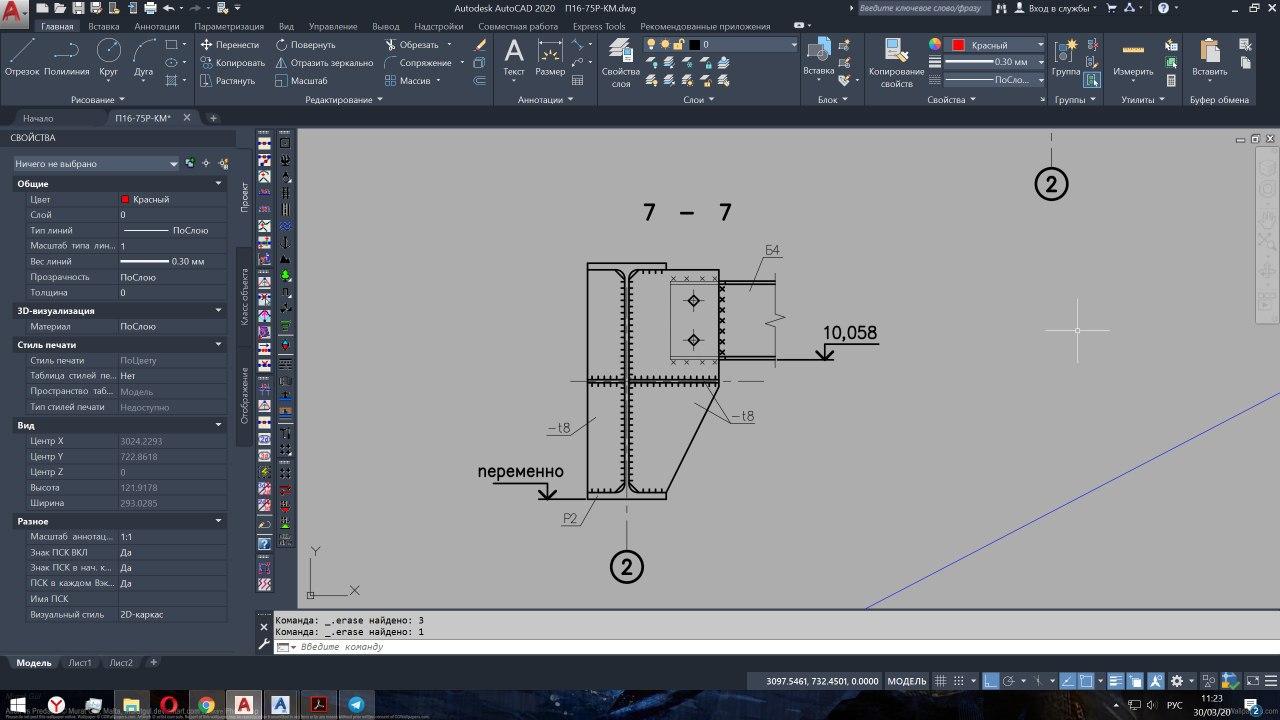Collapse the Общие properties section
Viewport: 1280px width, 720px height.
[x=219, y=184]
